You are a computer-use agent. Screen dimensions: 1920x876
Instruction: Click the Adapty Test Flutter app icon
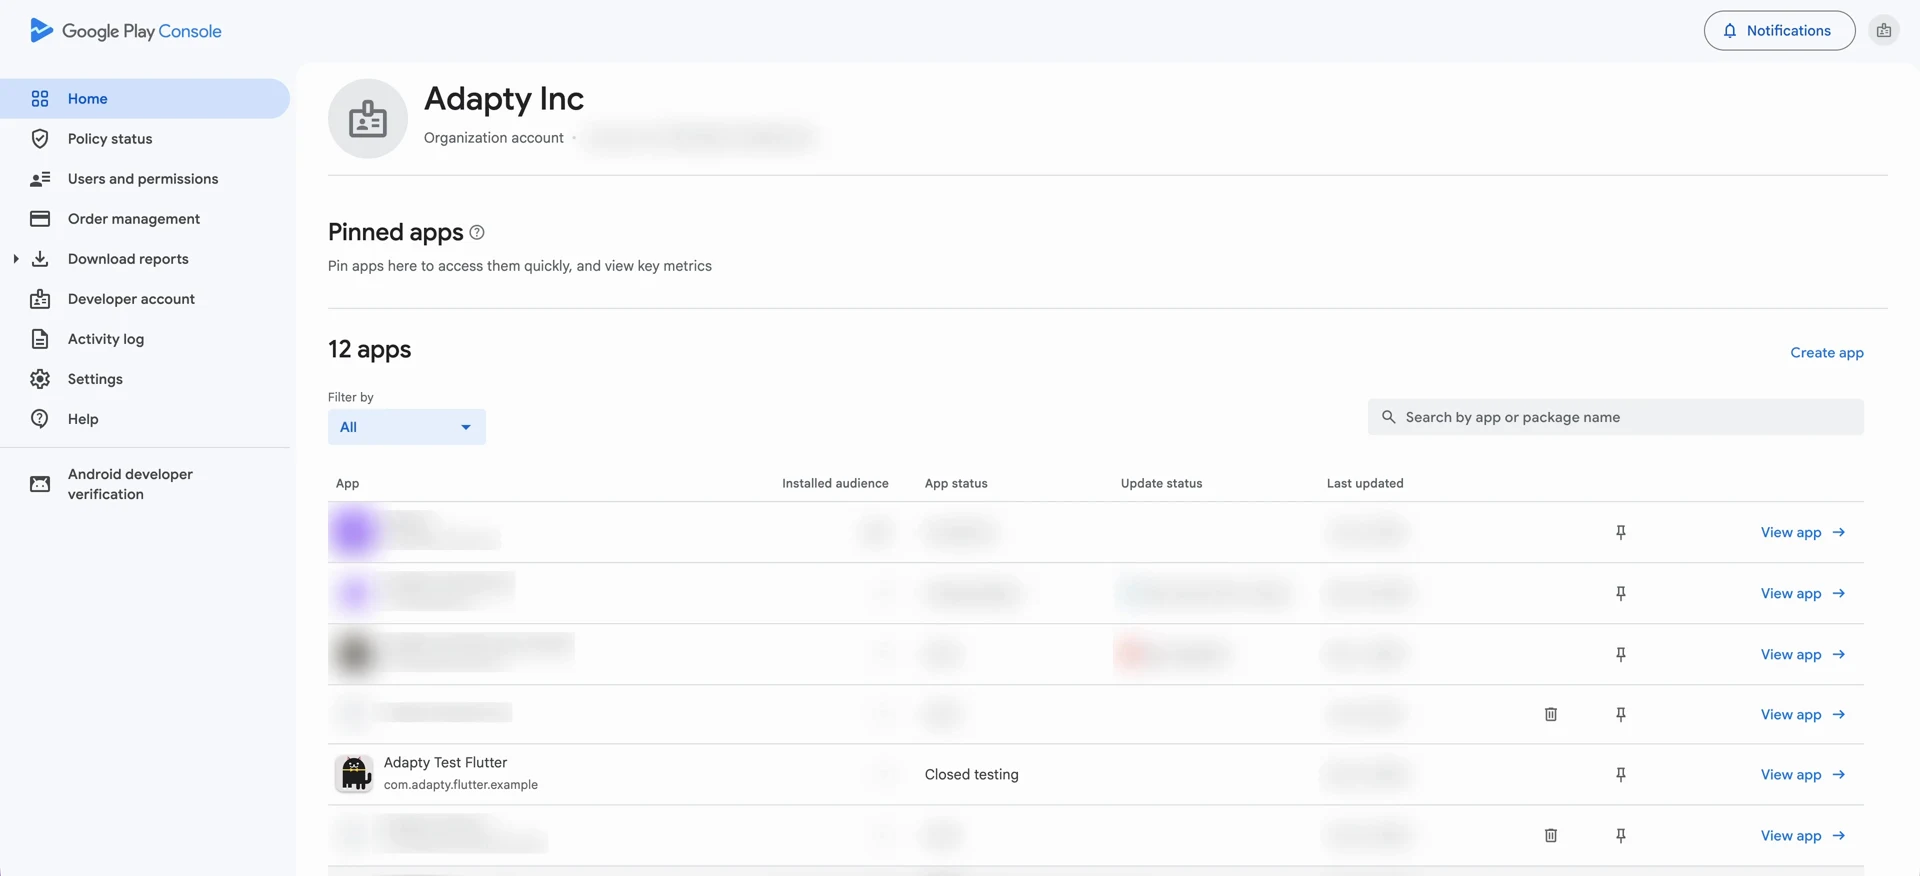point(354,774)
